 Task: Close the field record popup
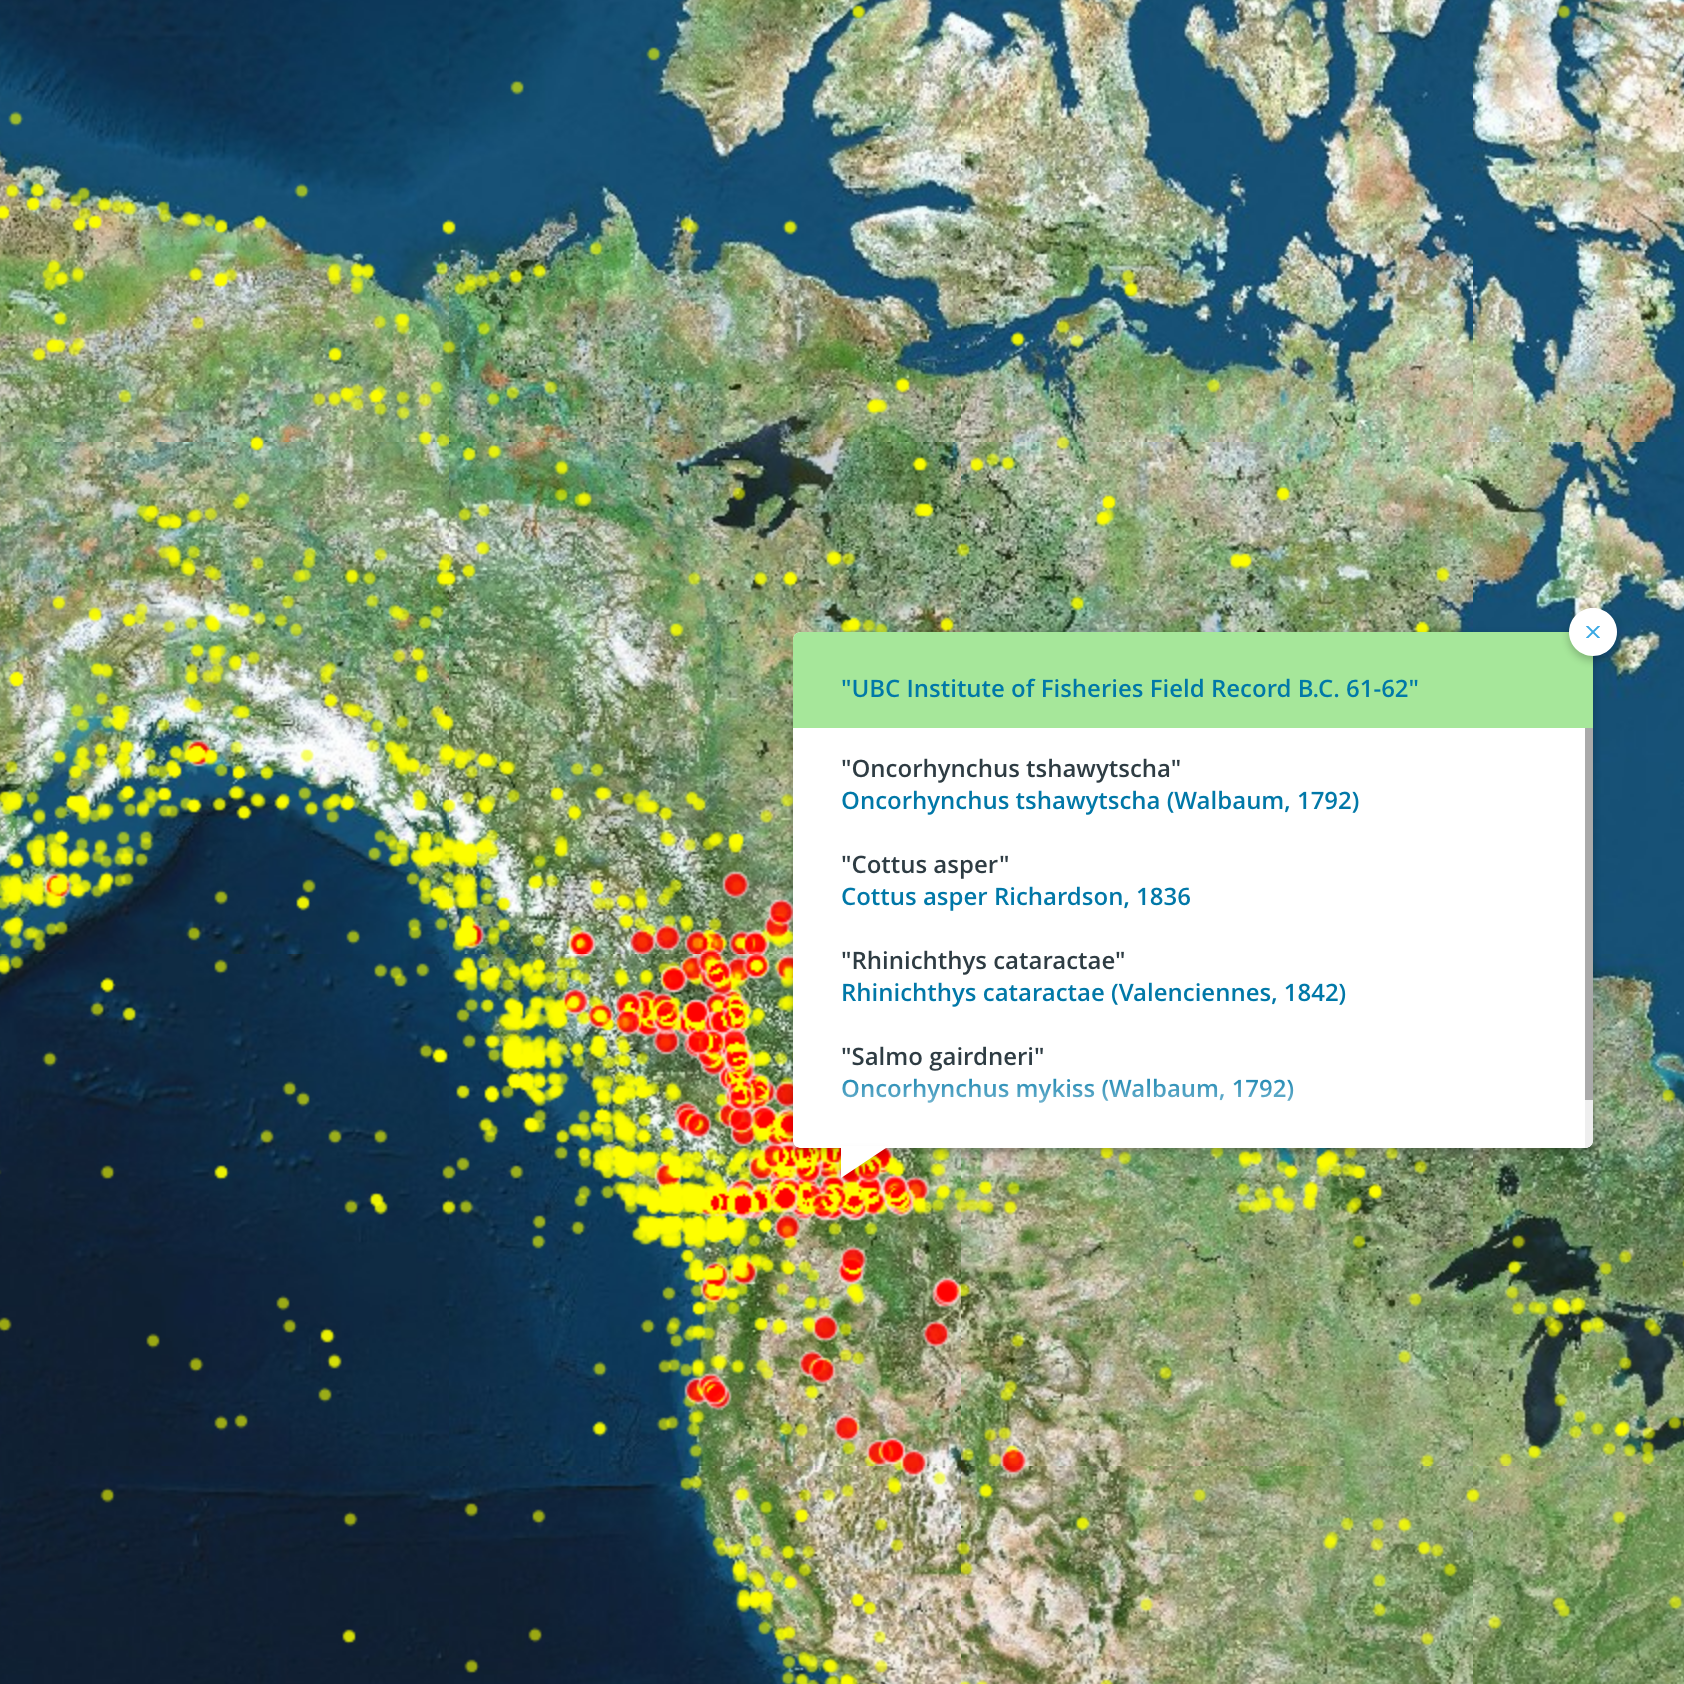[x=1592, y=632]
